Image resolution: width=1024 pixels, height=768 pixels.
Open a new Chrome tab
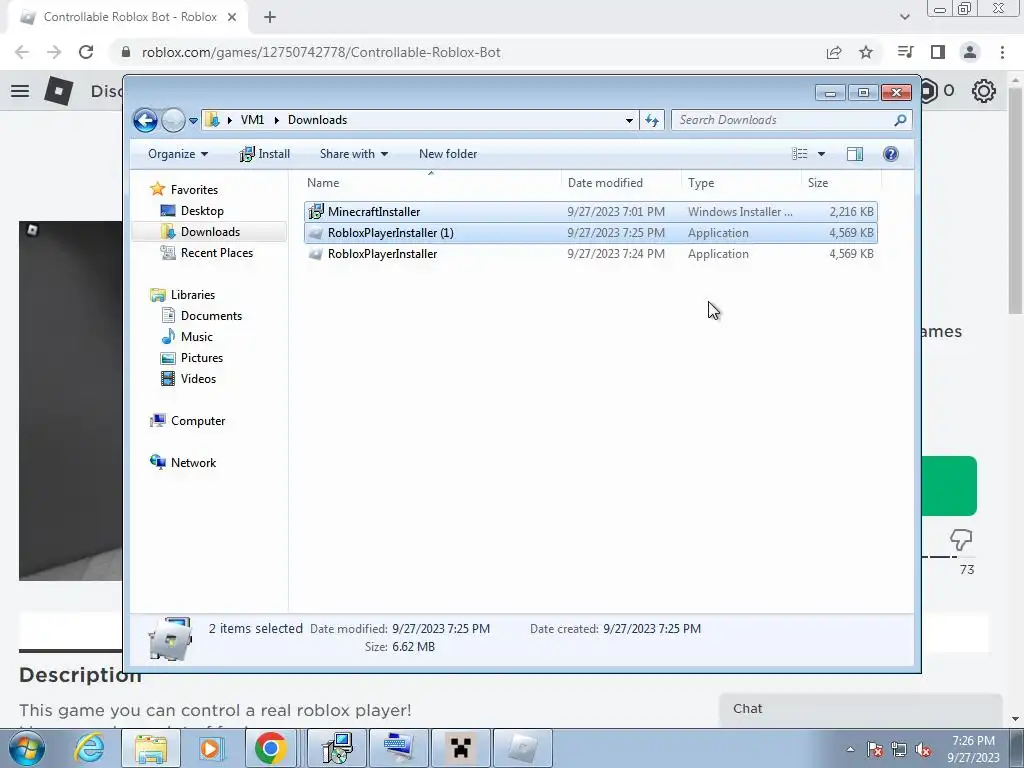pos(270,18)
